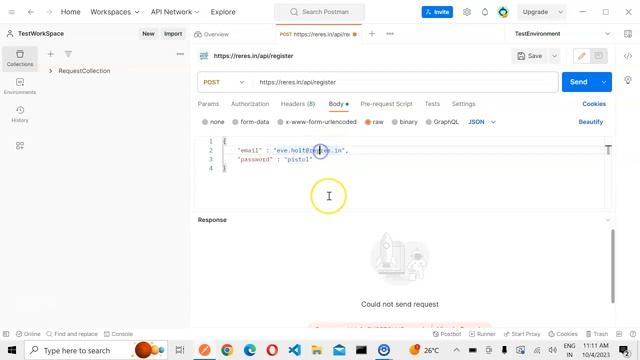Open Postman settings gear icon

click(x=467, y=12)
